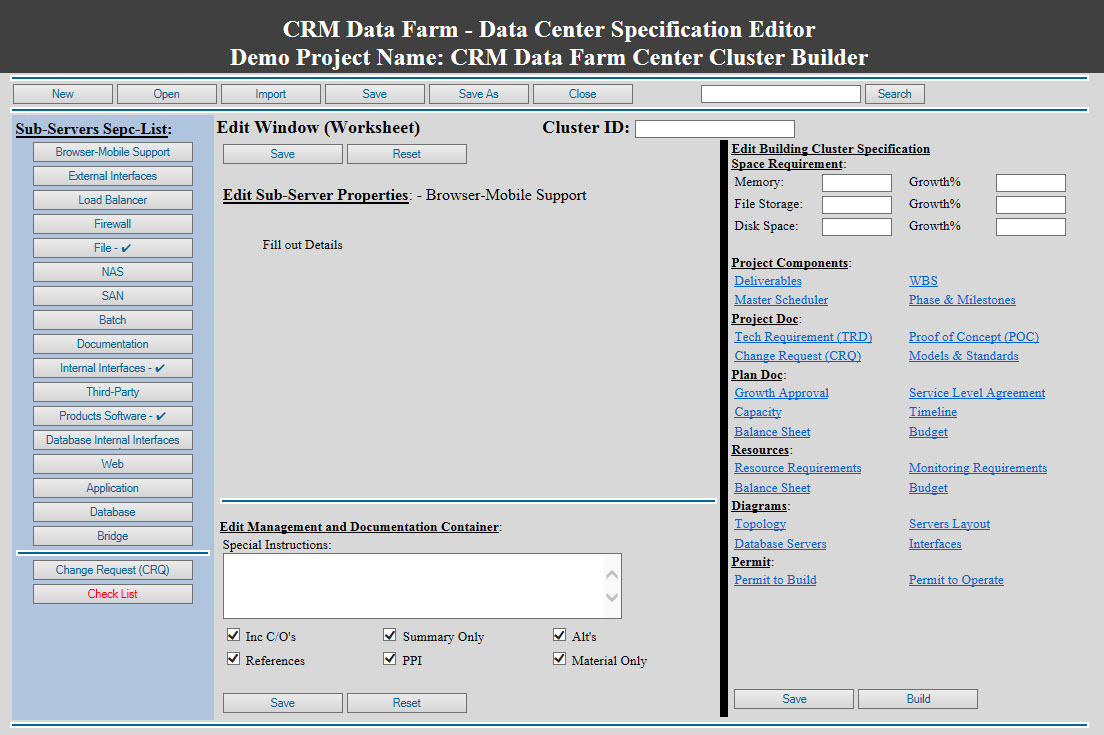Select the NAS sub-server
Viewport: 1104px width, 735px height.
112,272
